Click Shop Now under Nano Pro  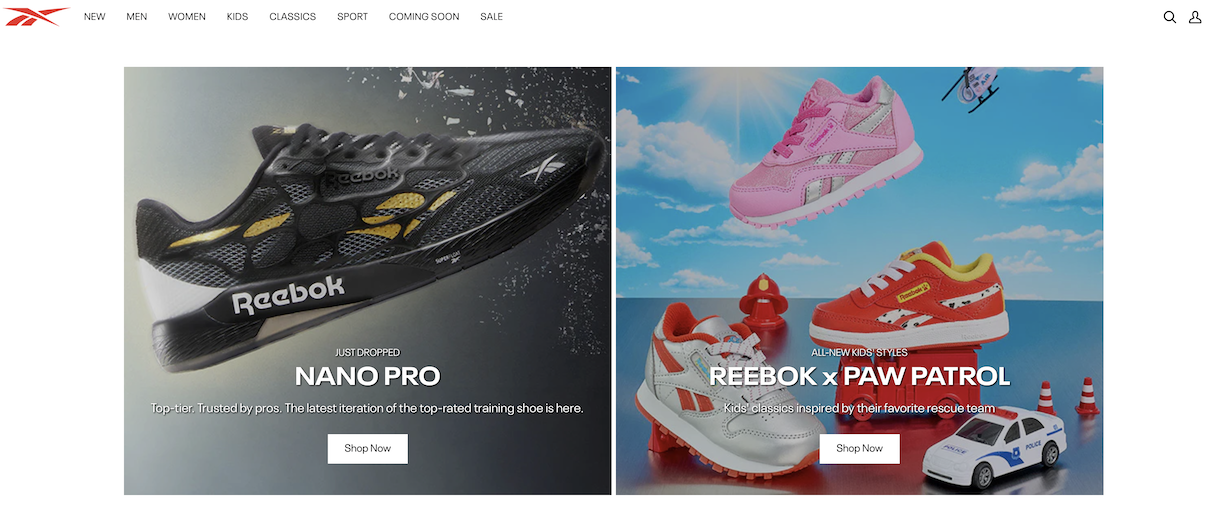(x=368, y=448)
